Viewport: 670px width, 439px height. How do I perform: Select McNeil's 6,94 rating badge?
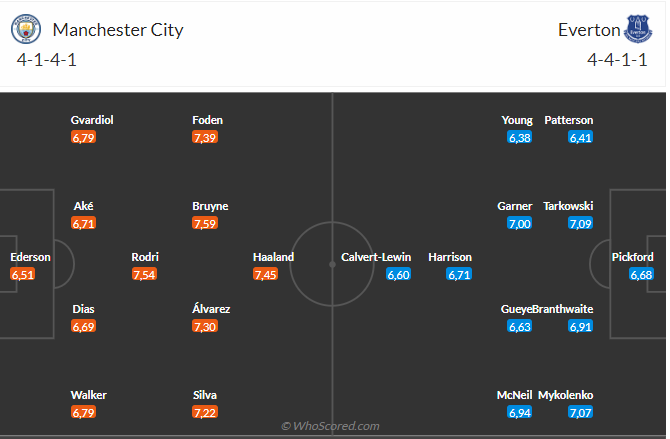[520, 412]
